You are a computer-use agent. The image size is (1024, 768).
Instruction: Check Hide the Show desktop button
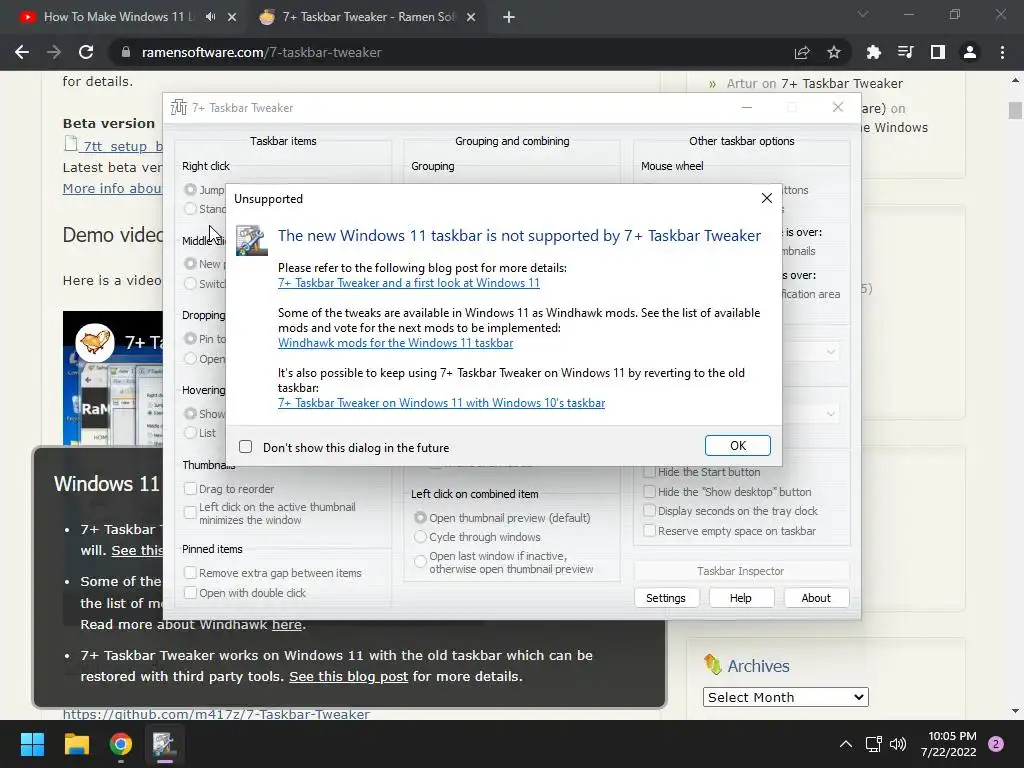(649, 491)
